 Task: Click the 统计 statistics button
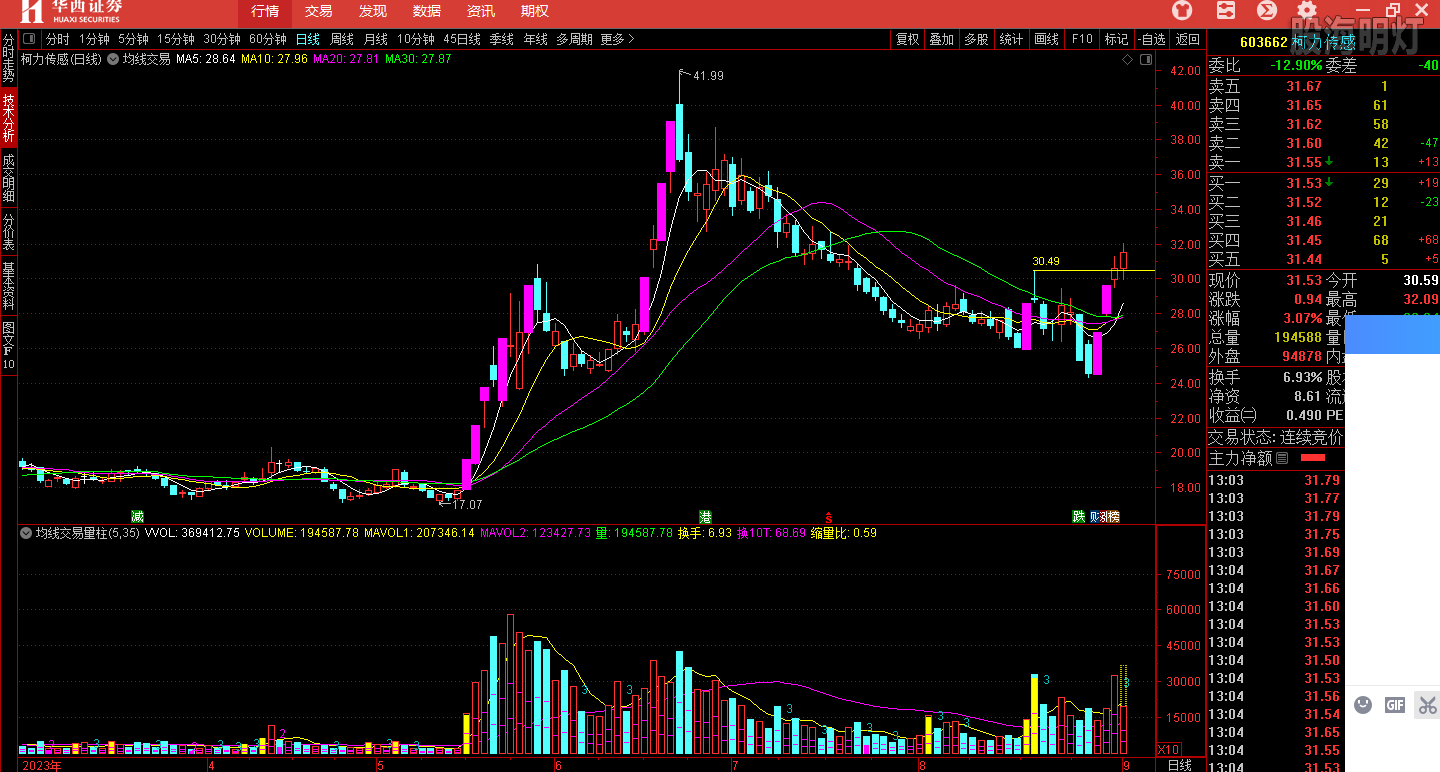[x=1011, y=40]
